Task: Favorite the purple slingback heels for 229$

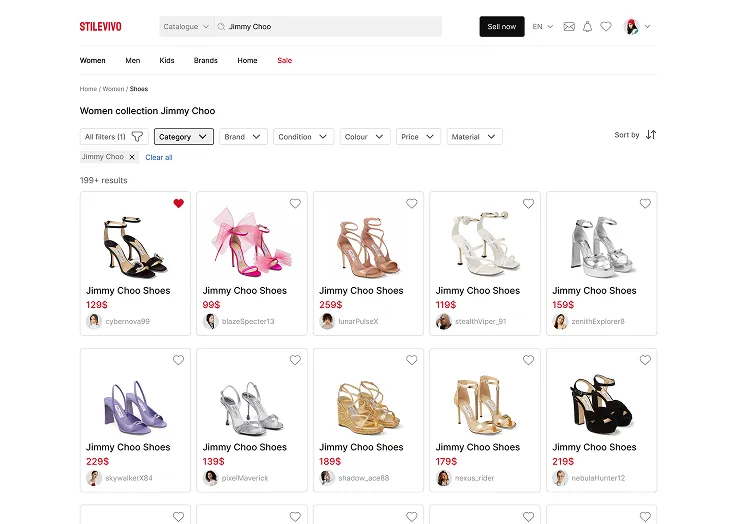Action: pyautogui.click(x=179, y=360)
